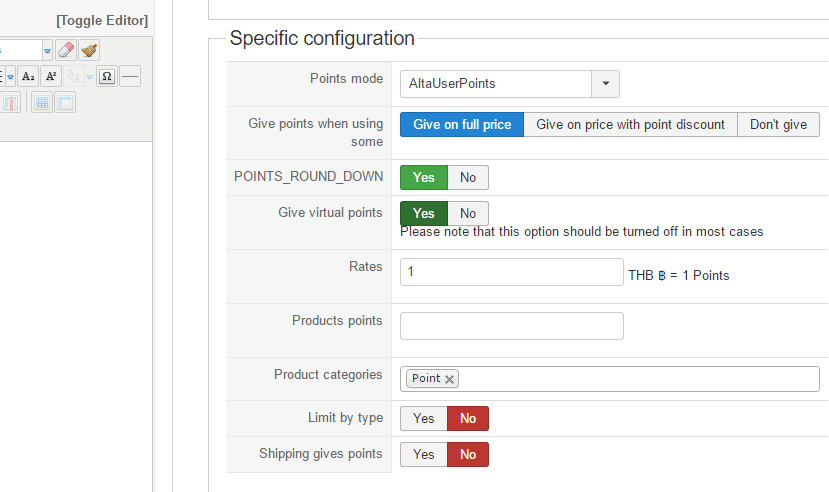The width and height of the screenshot is (829, 492).
Task: Choose the Don't give option
Action: (778, 125)
